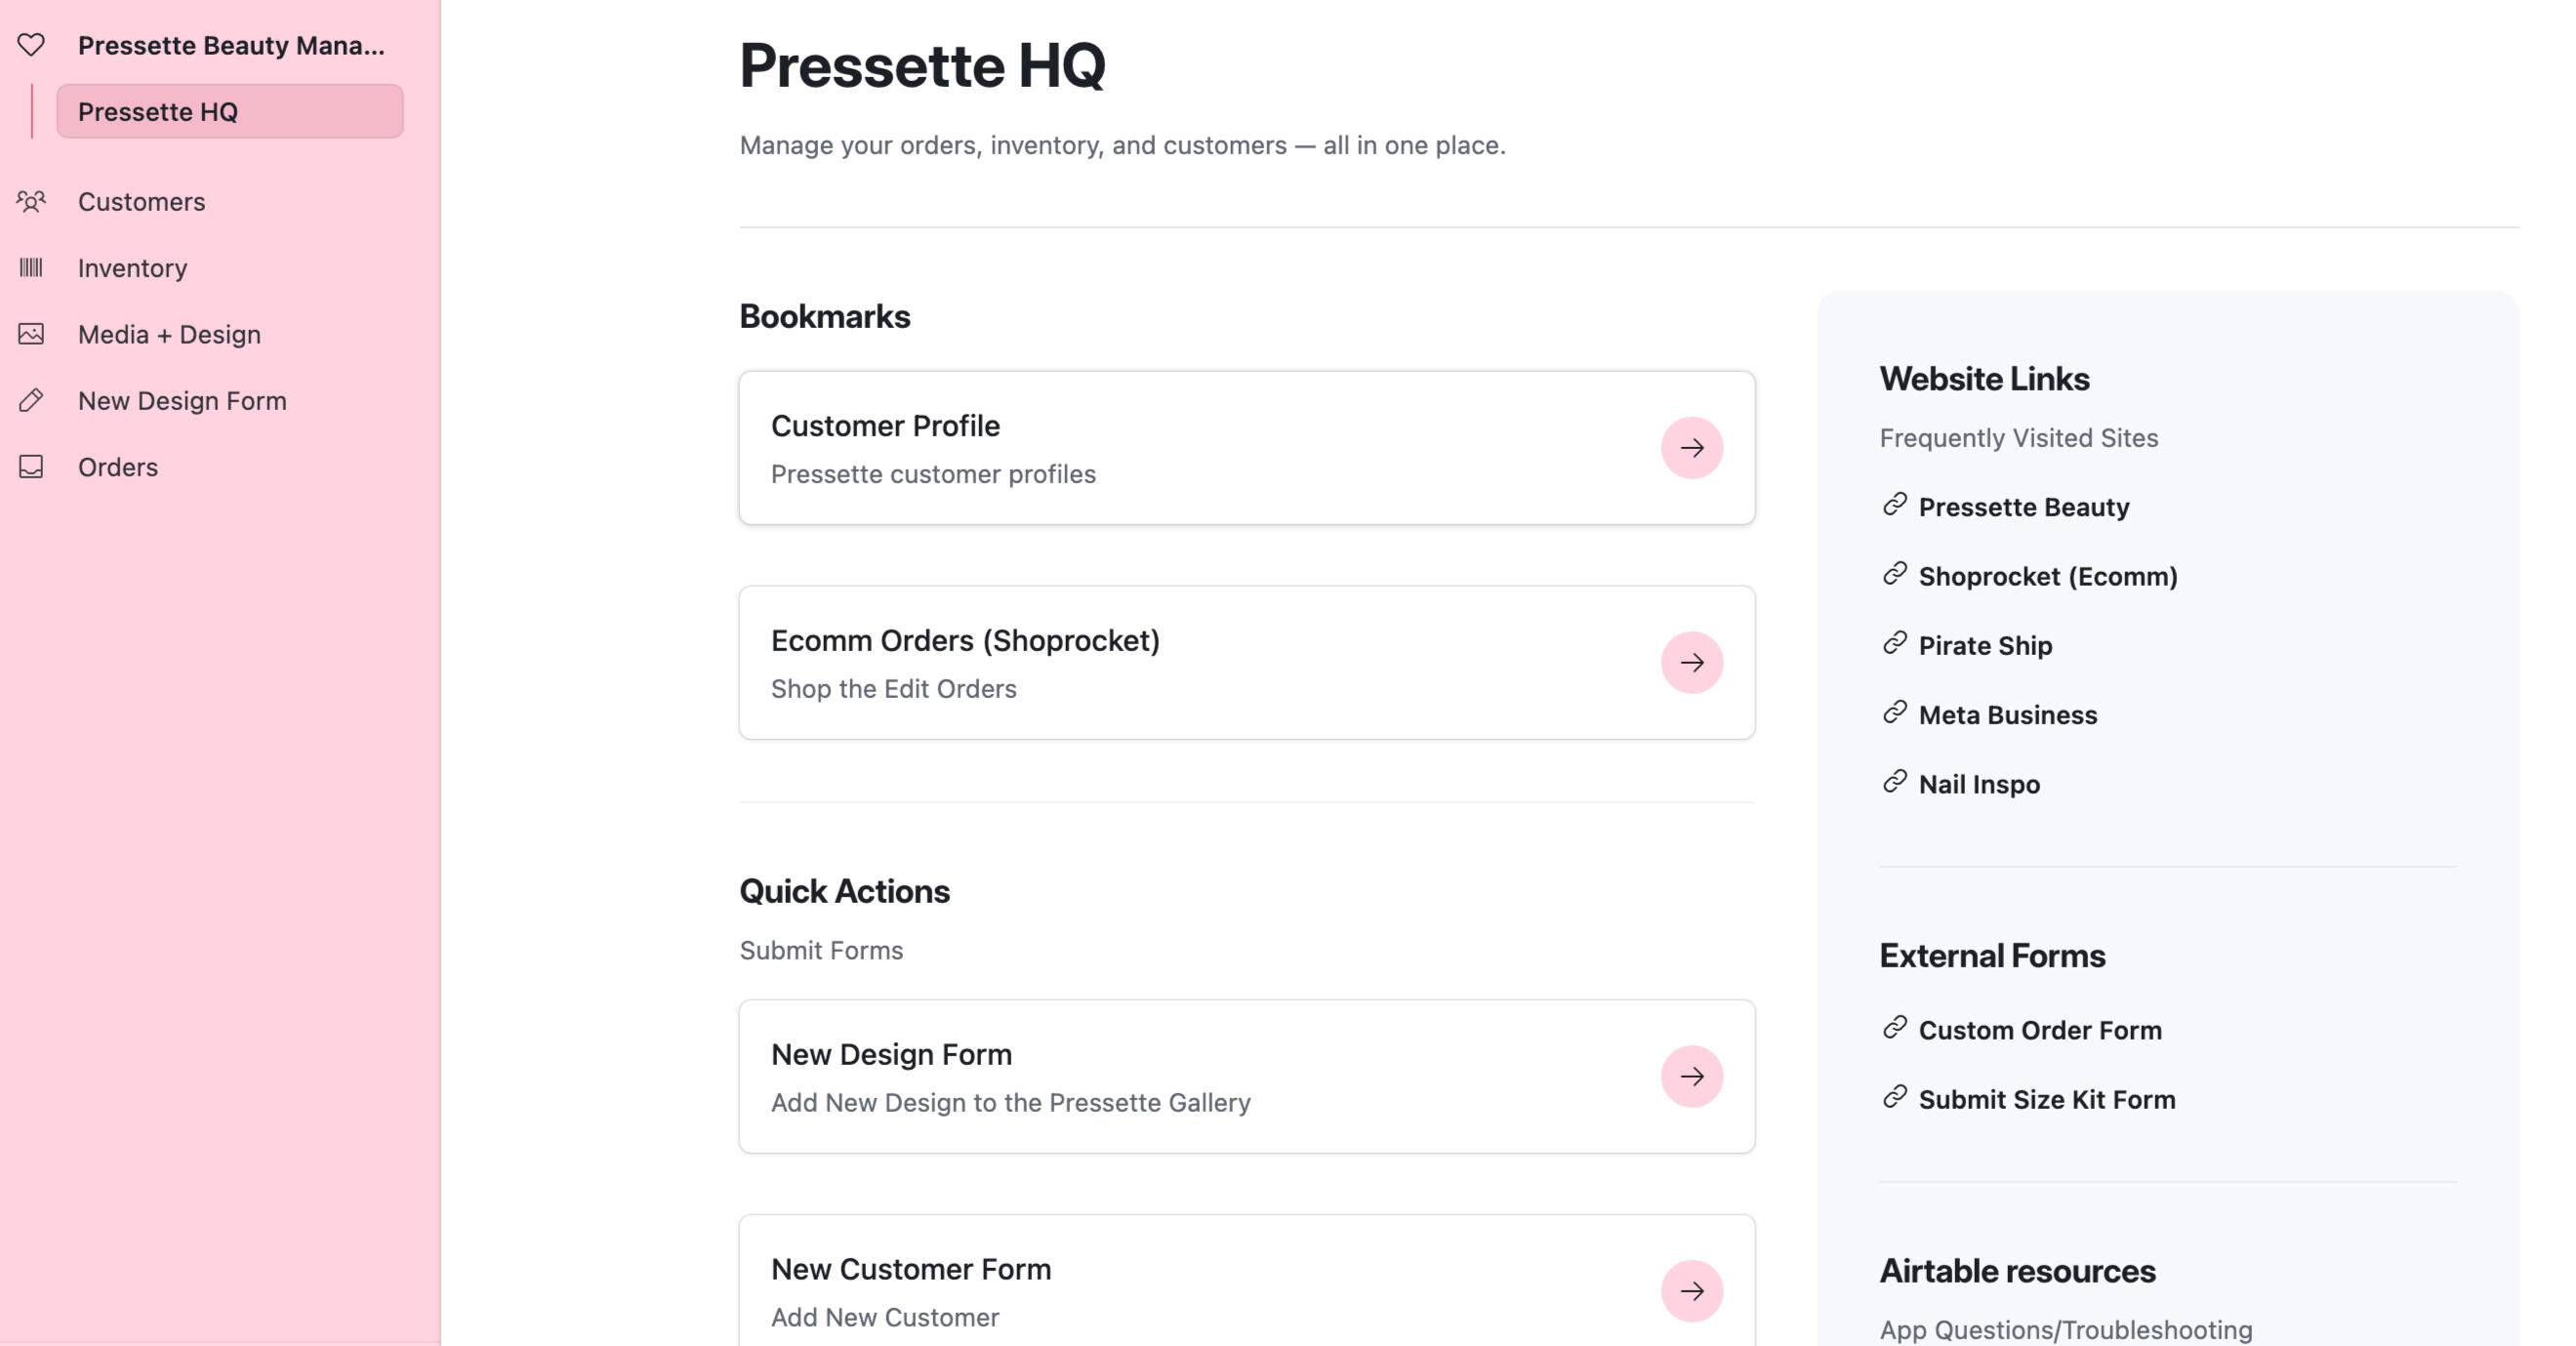Open Customer Profile with its arrow button
This screenshot has height=1346, width=2576.
[1691, 448]
